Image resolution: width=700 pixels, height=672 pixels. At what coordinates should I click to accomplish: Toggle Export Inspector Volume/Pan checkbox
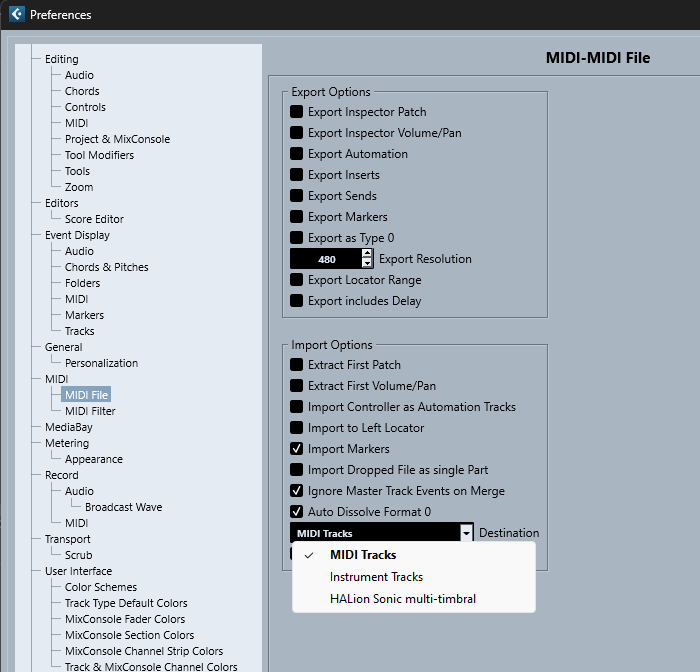tap(296, 133)
